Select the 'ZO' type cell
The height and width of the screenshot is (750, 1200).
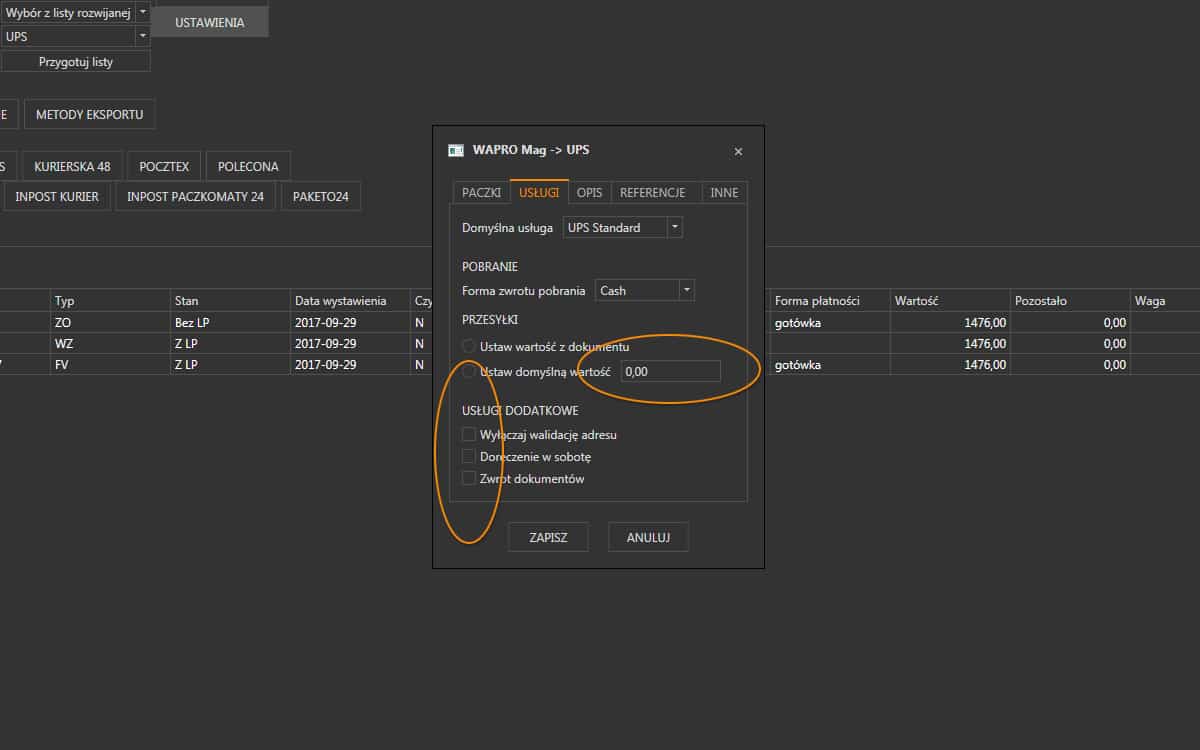[x=110, y=323]
